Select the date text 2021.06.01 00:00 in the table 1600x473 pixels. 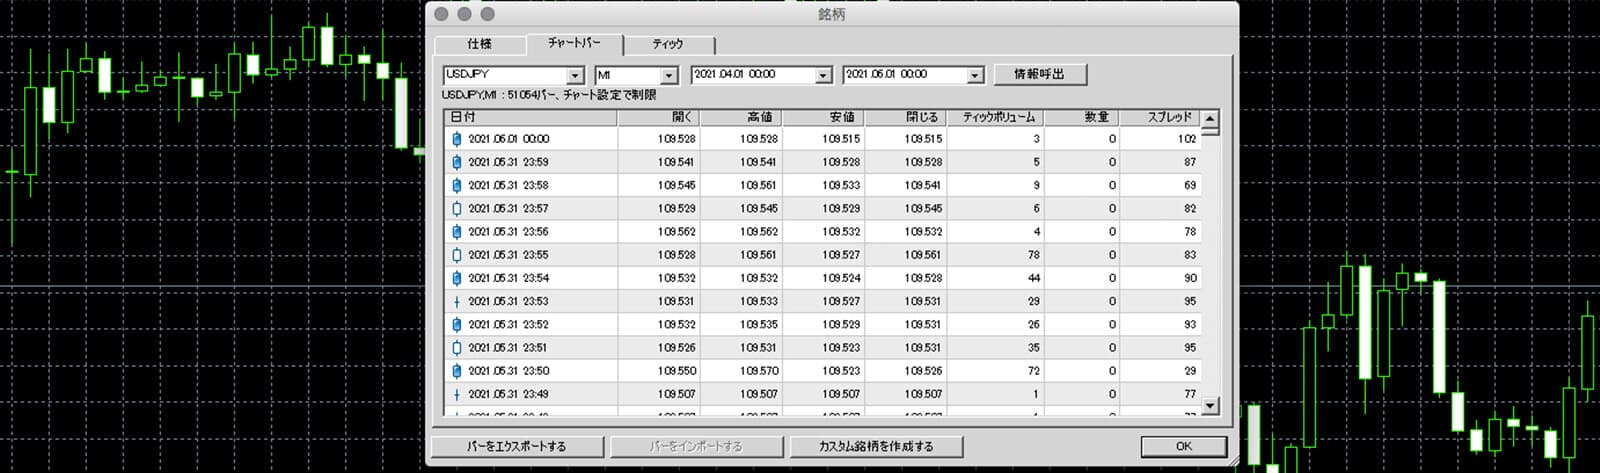tap(509, 139)
